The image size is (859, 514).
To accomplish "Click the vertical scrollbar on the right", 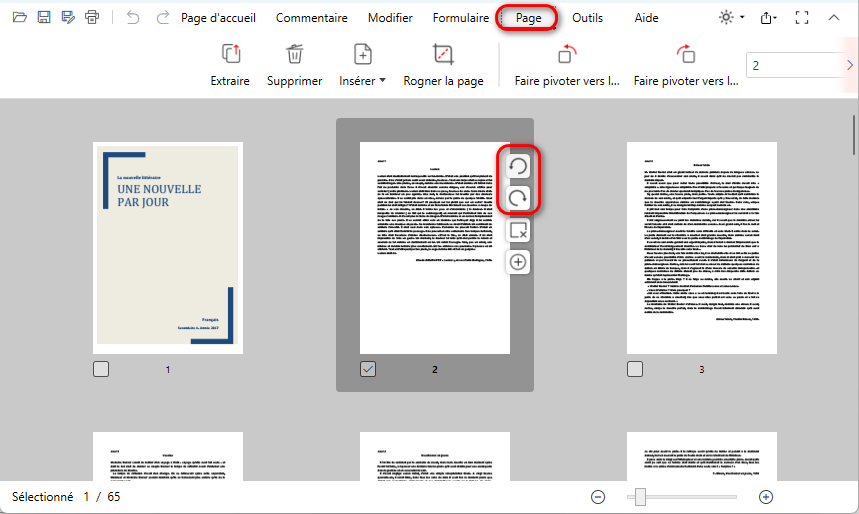I will point(855,135).
